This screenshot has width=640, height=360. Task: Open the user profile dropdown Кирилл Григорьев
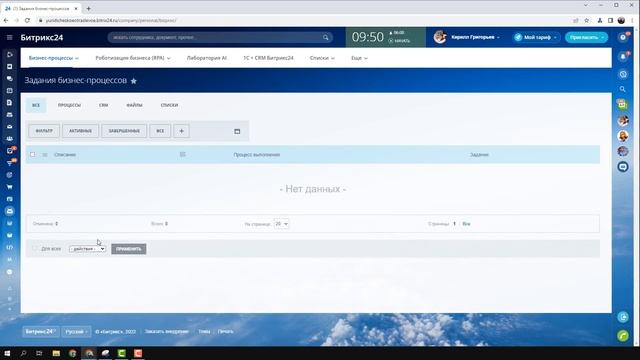pyautogui.click(x=467, y=37)
